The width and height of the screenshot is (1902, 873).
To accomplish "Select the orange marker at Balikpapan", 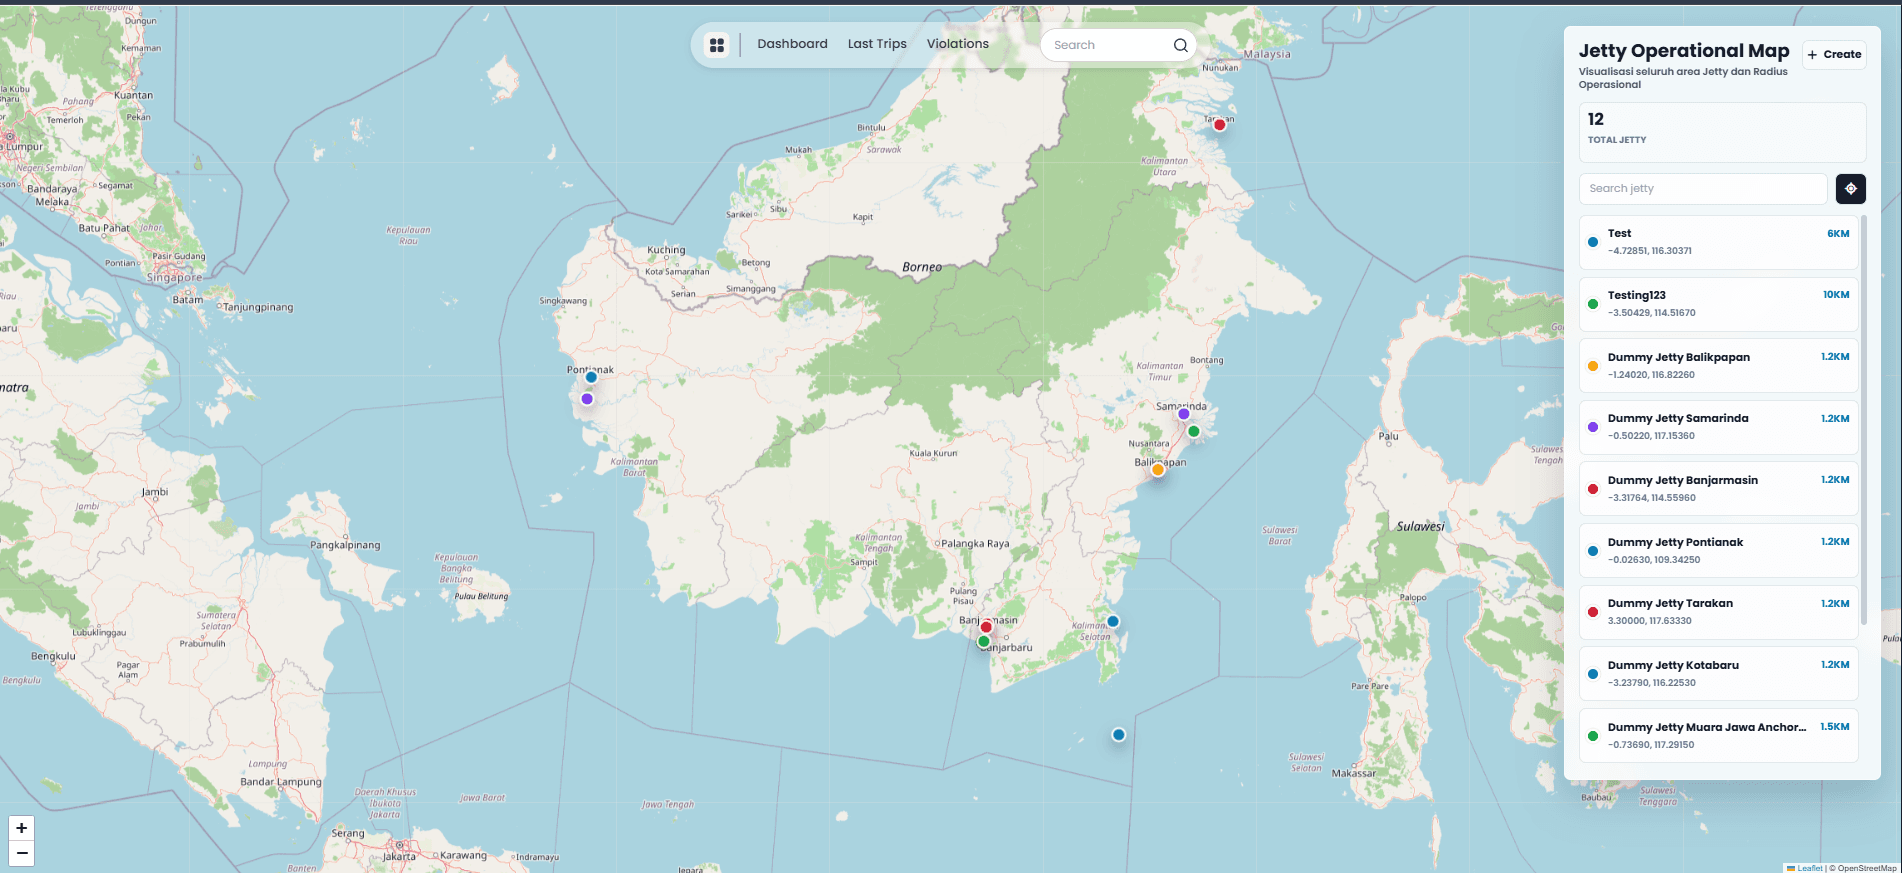I will click(1157, 470).
